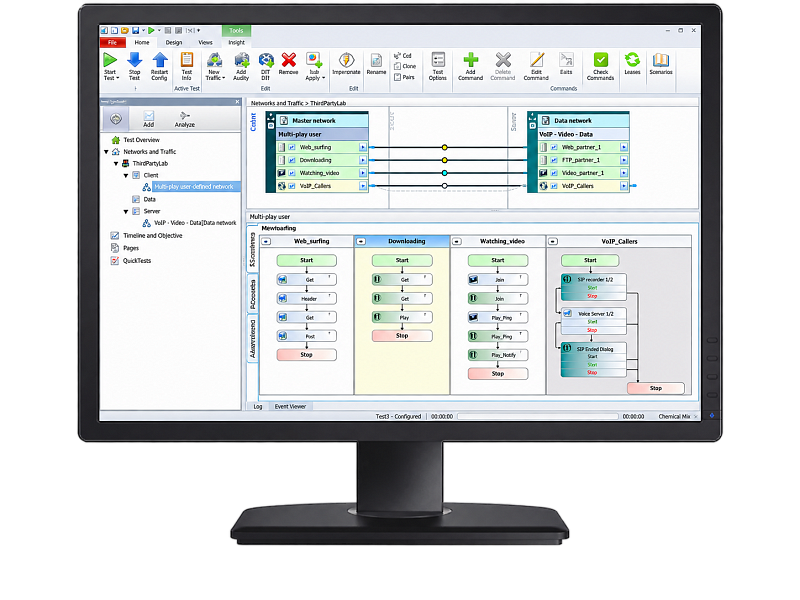The width and height of the screenshot is (800, 600).
Task: Toggle the Web_surfing checkbox in Master network
Action: click(x=292, y=147)
